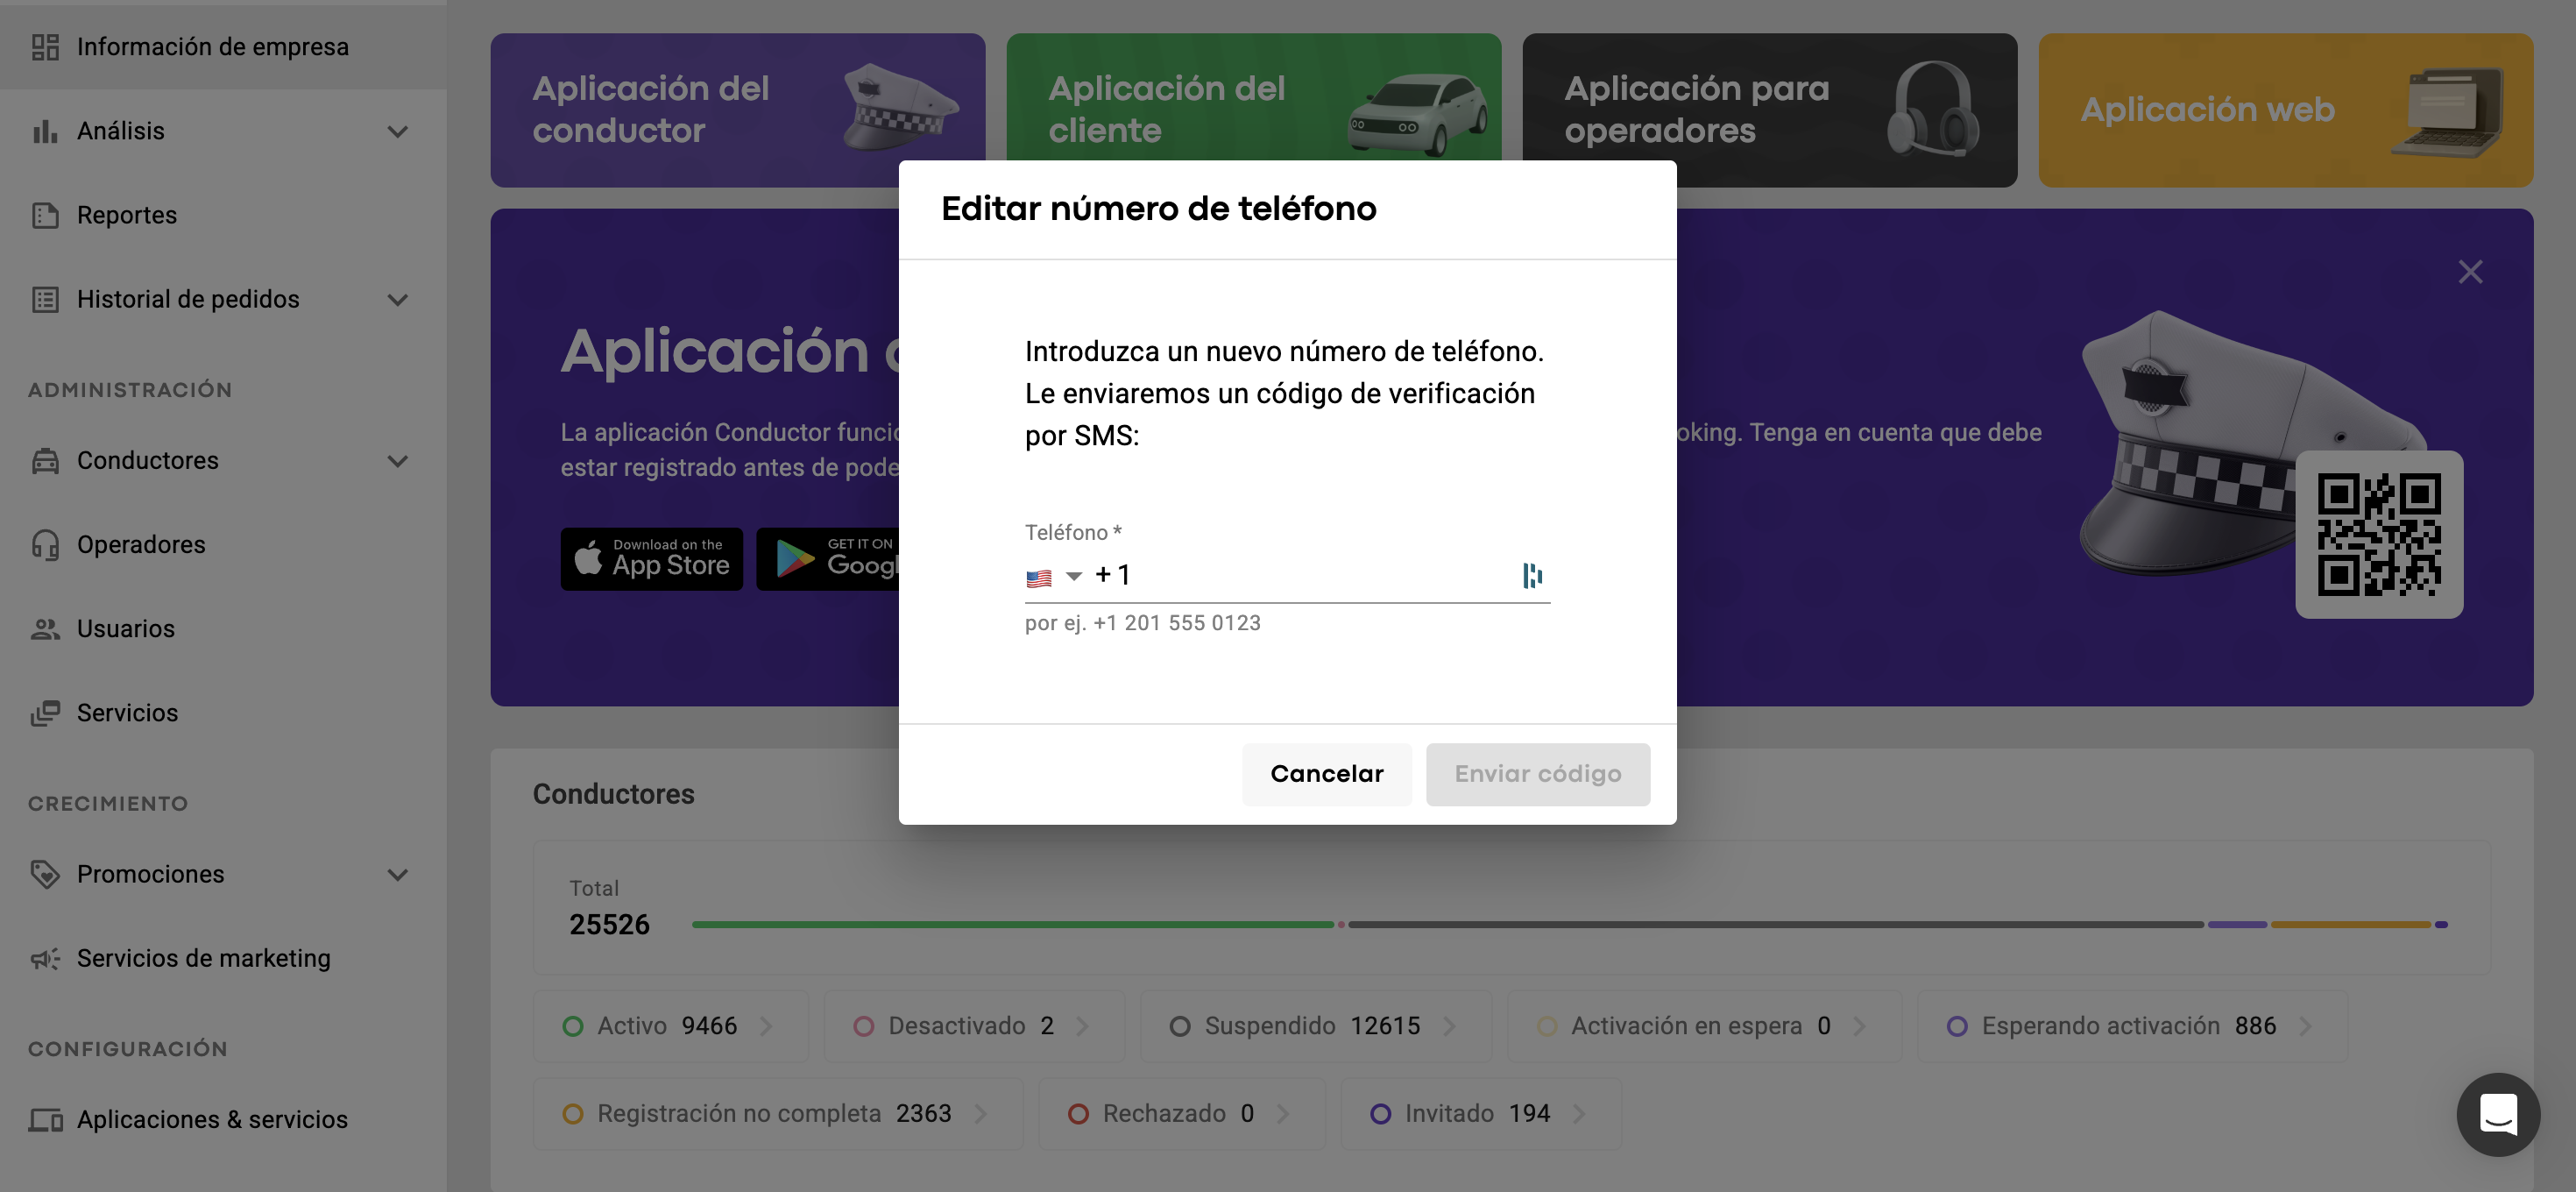Click the Información de empresa grid icon
This screenshot has height=1192, width=2576.
pos(45,47)
